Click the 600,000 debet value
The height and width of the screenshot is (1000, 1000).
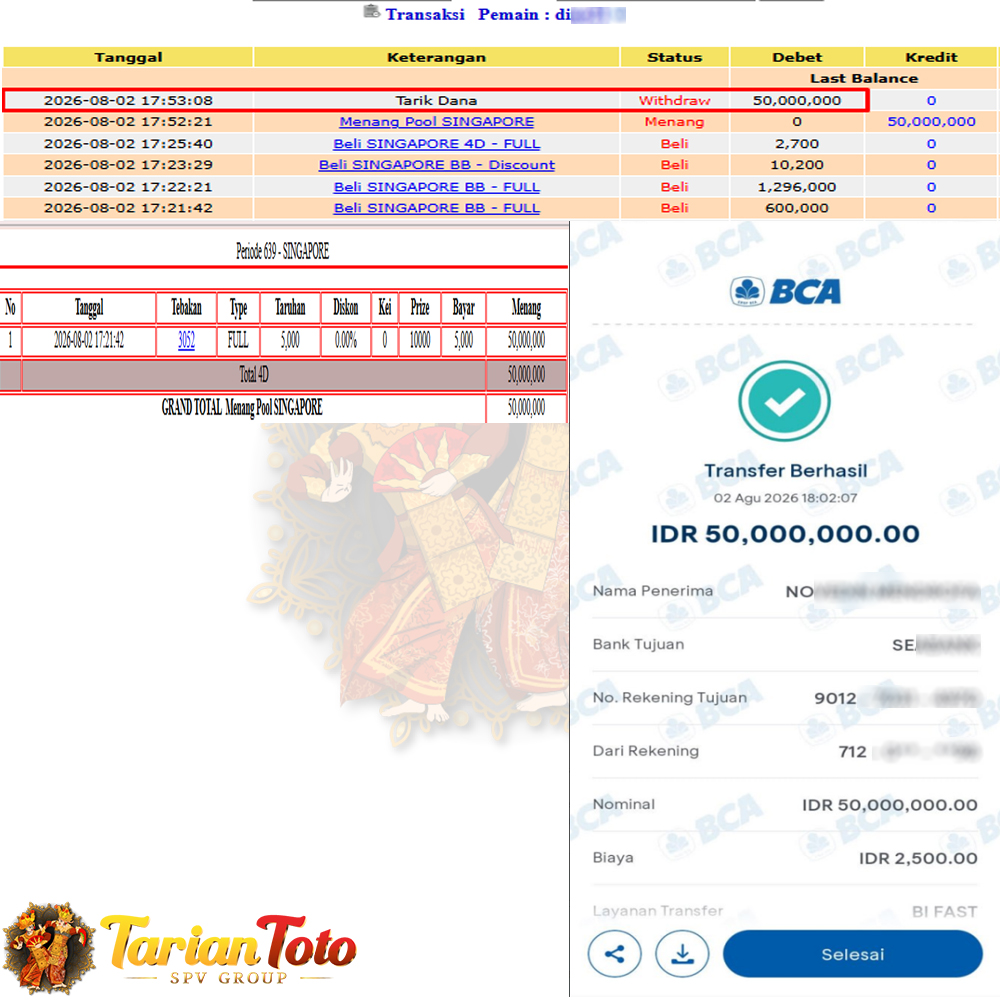click(797, 208)
